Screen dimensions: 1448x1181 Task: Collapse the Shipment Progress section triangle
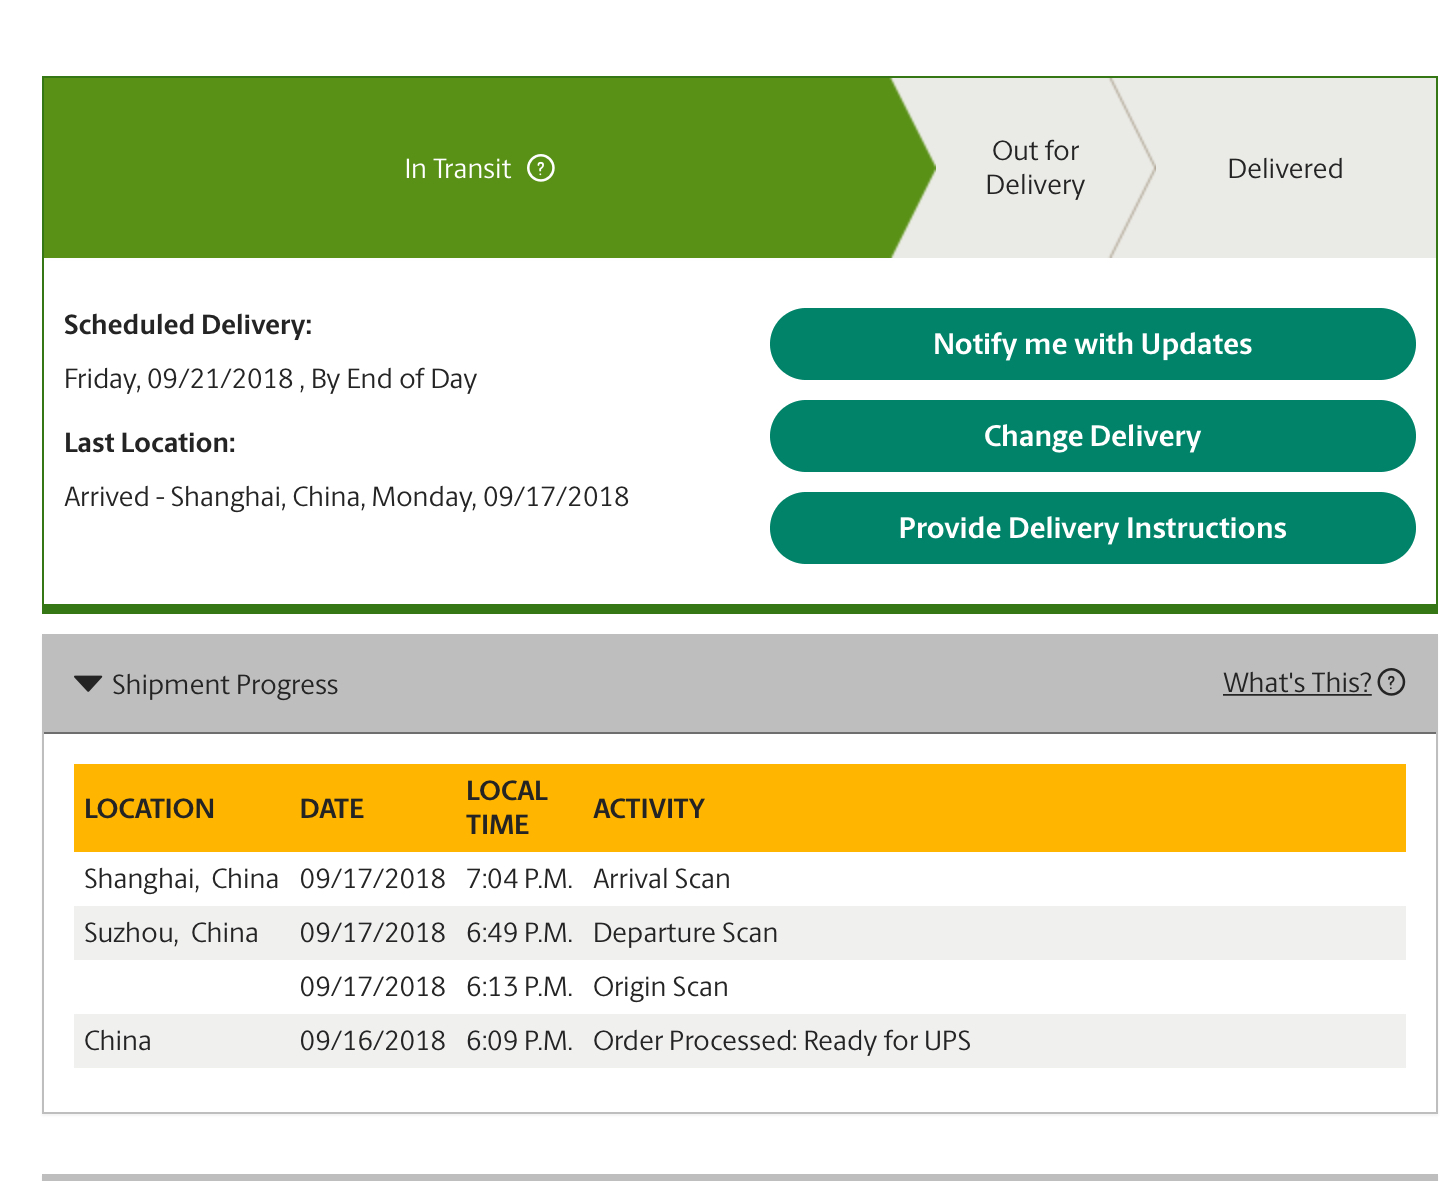pos(88,684)
